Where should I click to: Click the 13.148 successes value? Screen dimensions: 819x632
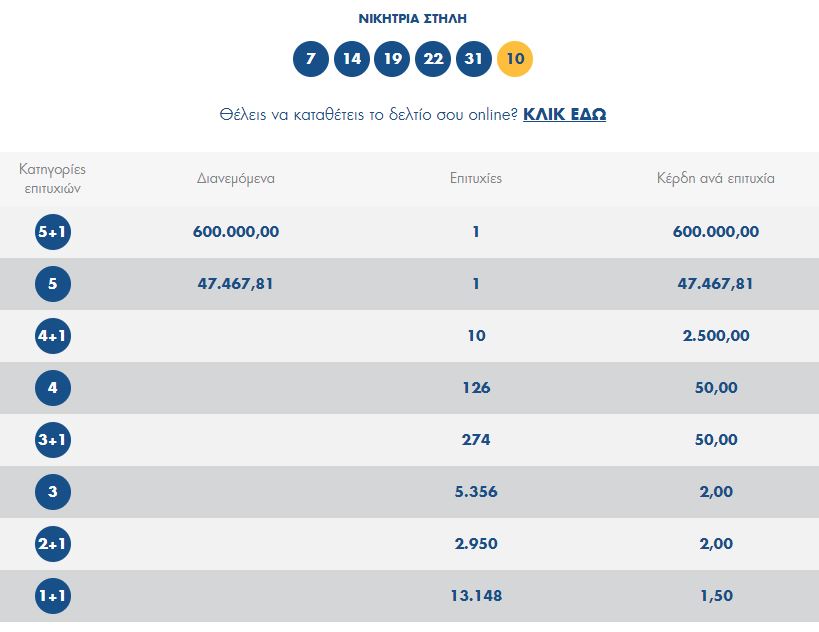pyautogui.click(x=476, y=595)
